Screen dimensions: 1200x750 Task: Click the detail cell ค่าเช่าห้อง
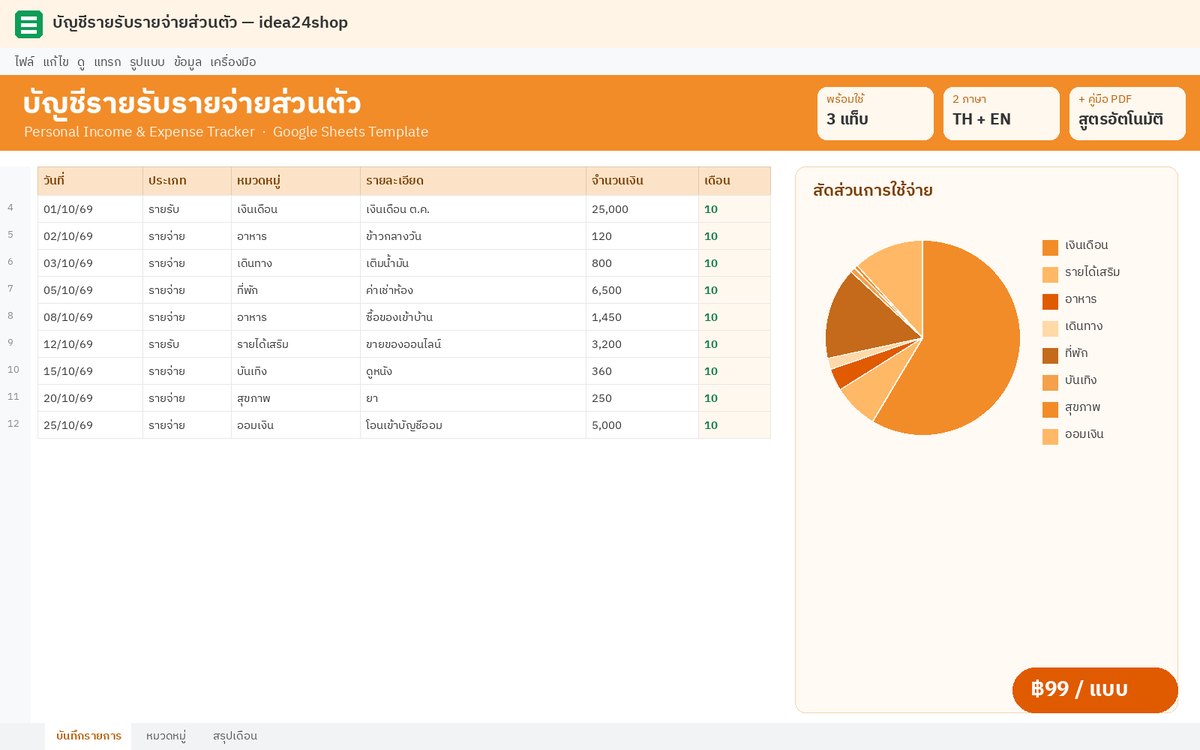click(473, 290)
